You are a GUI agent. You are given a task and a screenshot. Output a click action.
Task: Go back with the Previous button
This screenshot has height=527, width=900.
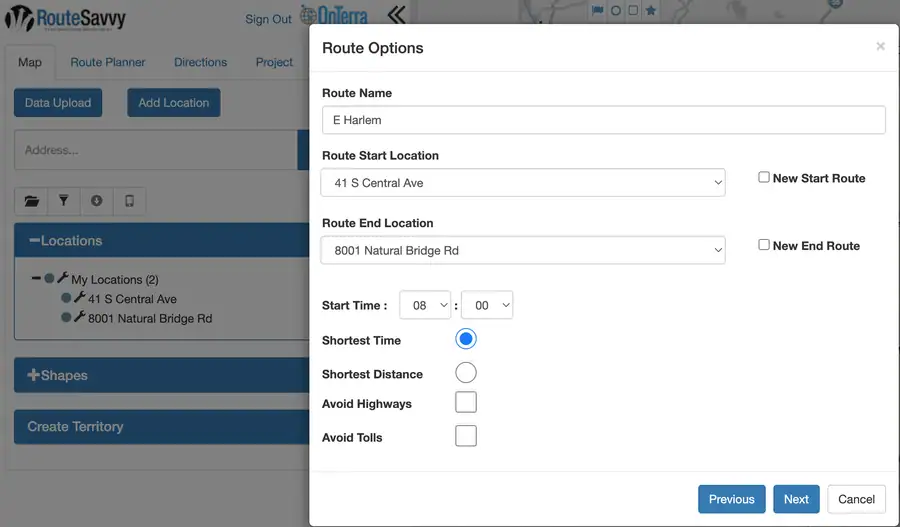[732, 499]
